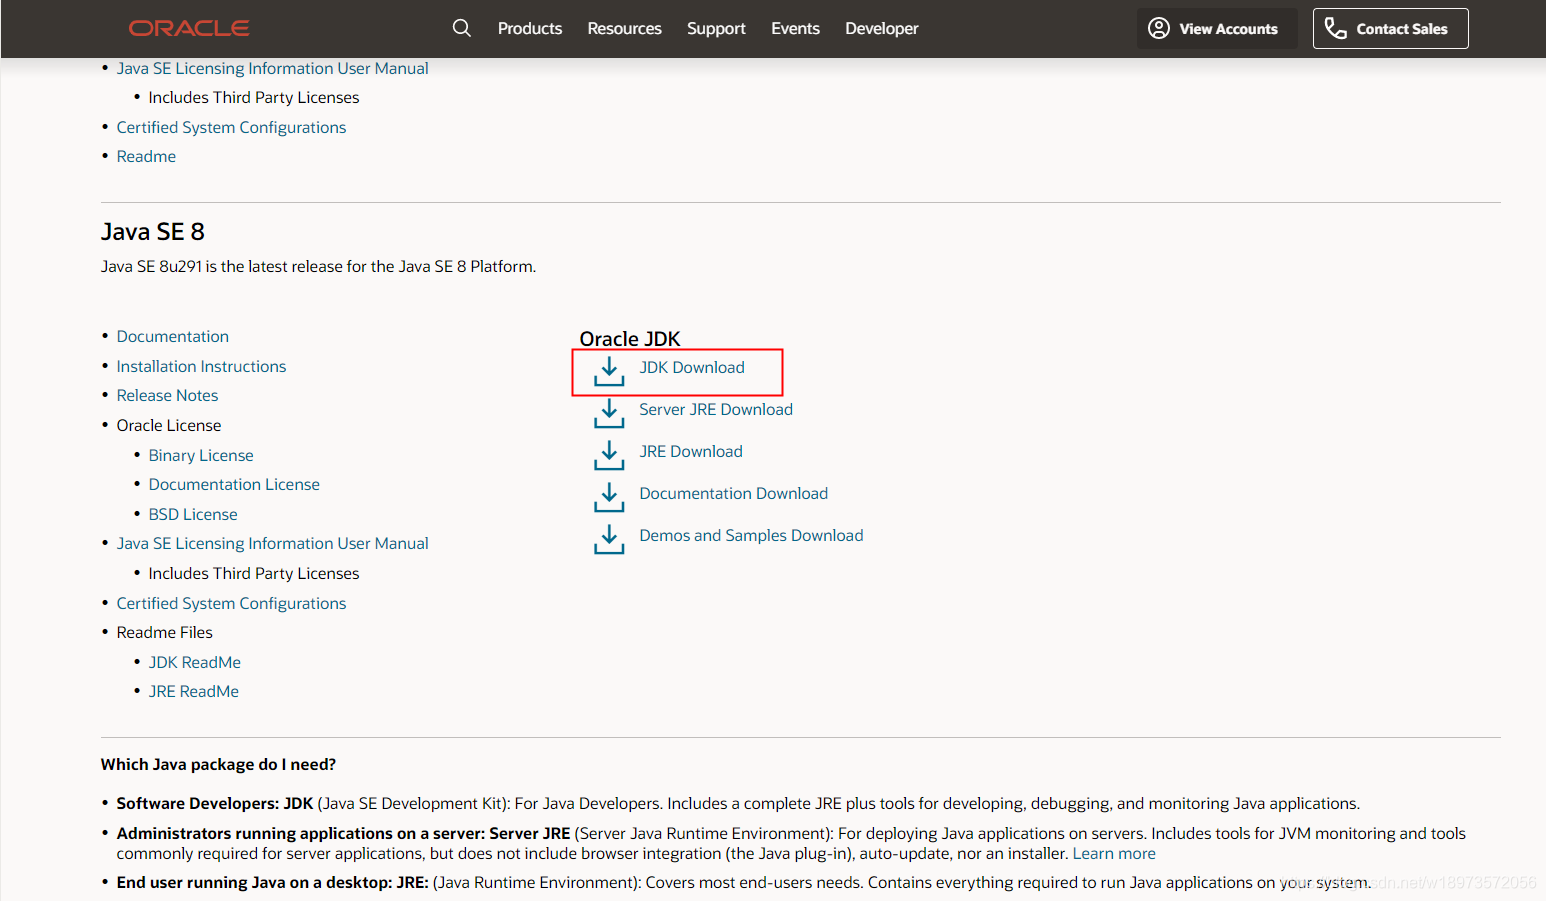
Task: Open the Products menu
Action: coord(530,28)
